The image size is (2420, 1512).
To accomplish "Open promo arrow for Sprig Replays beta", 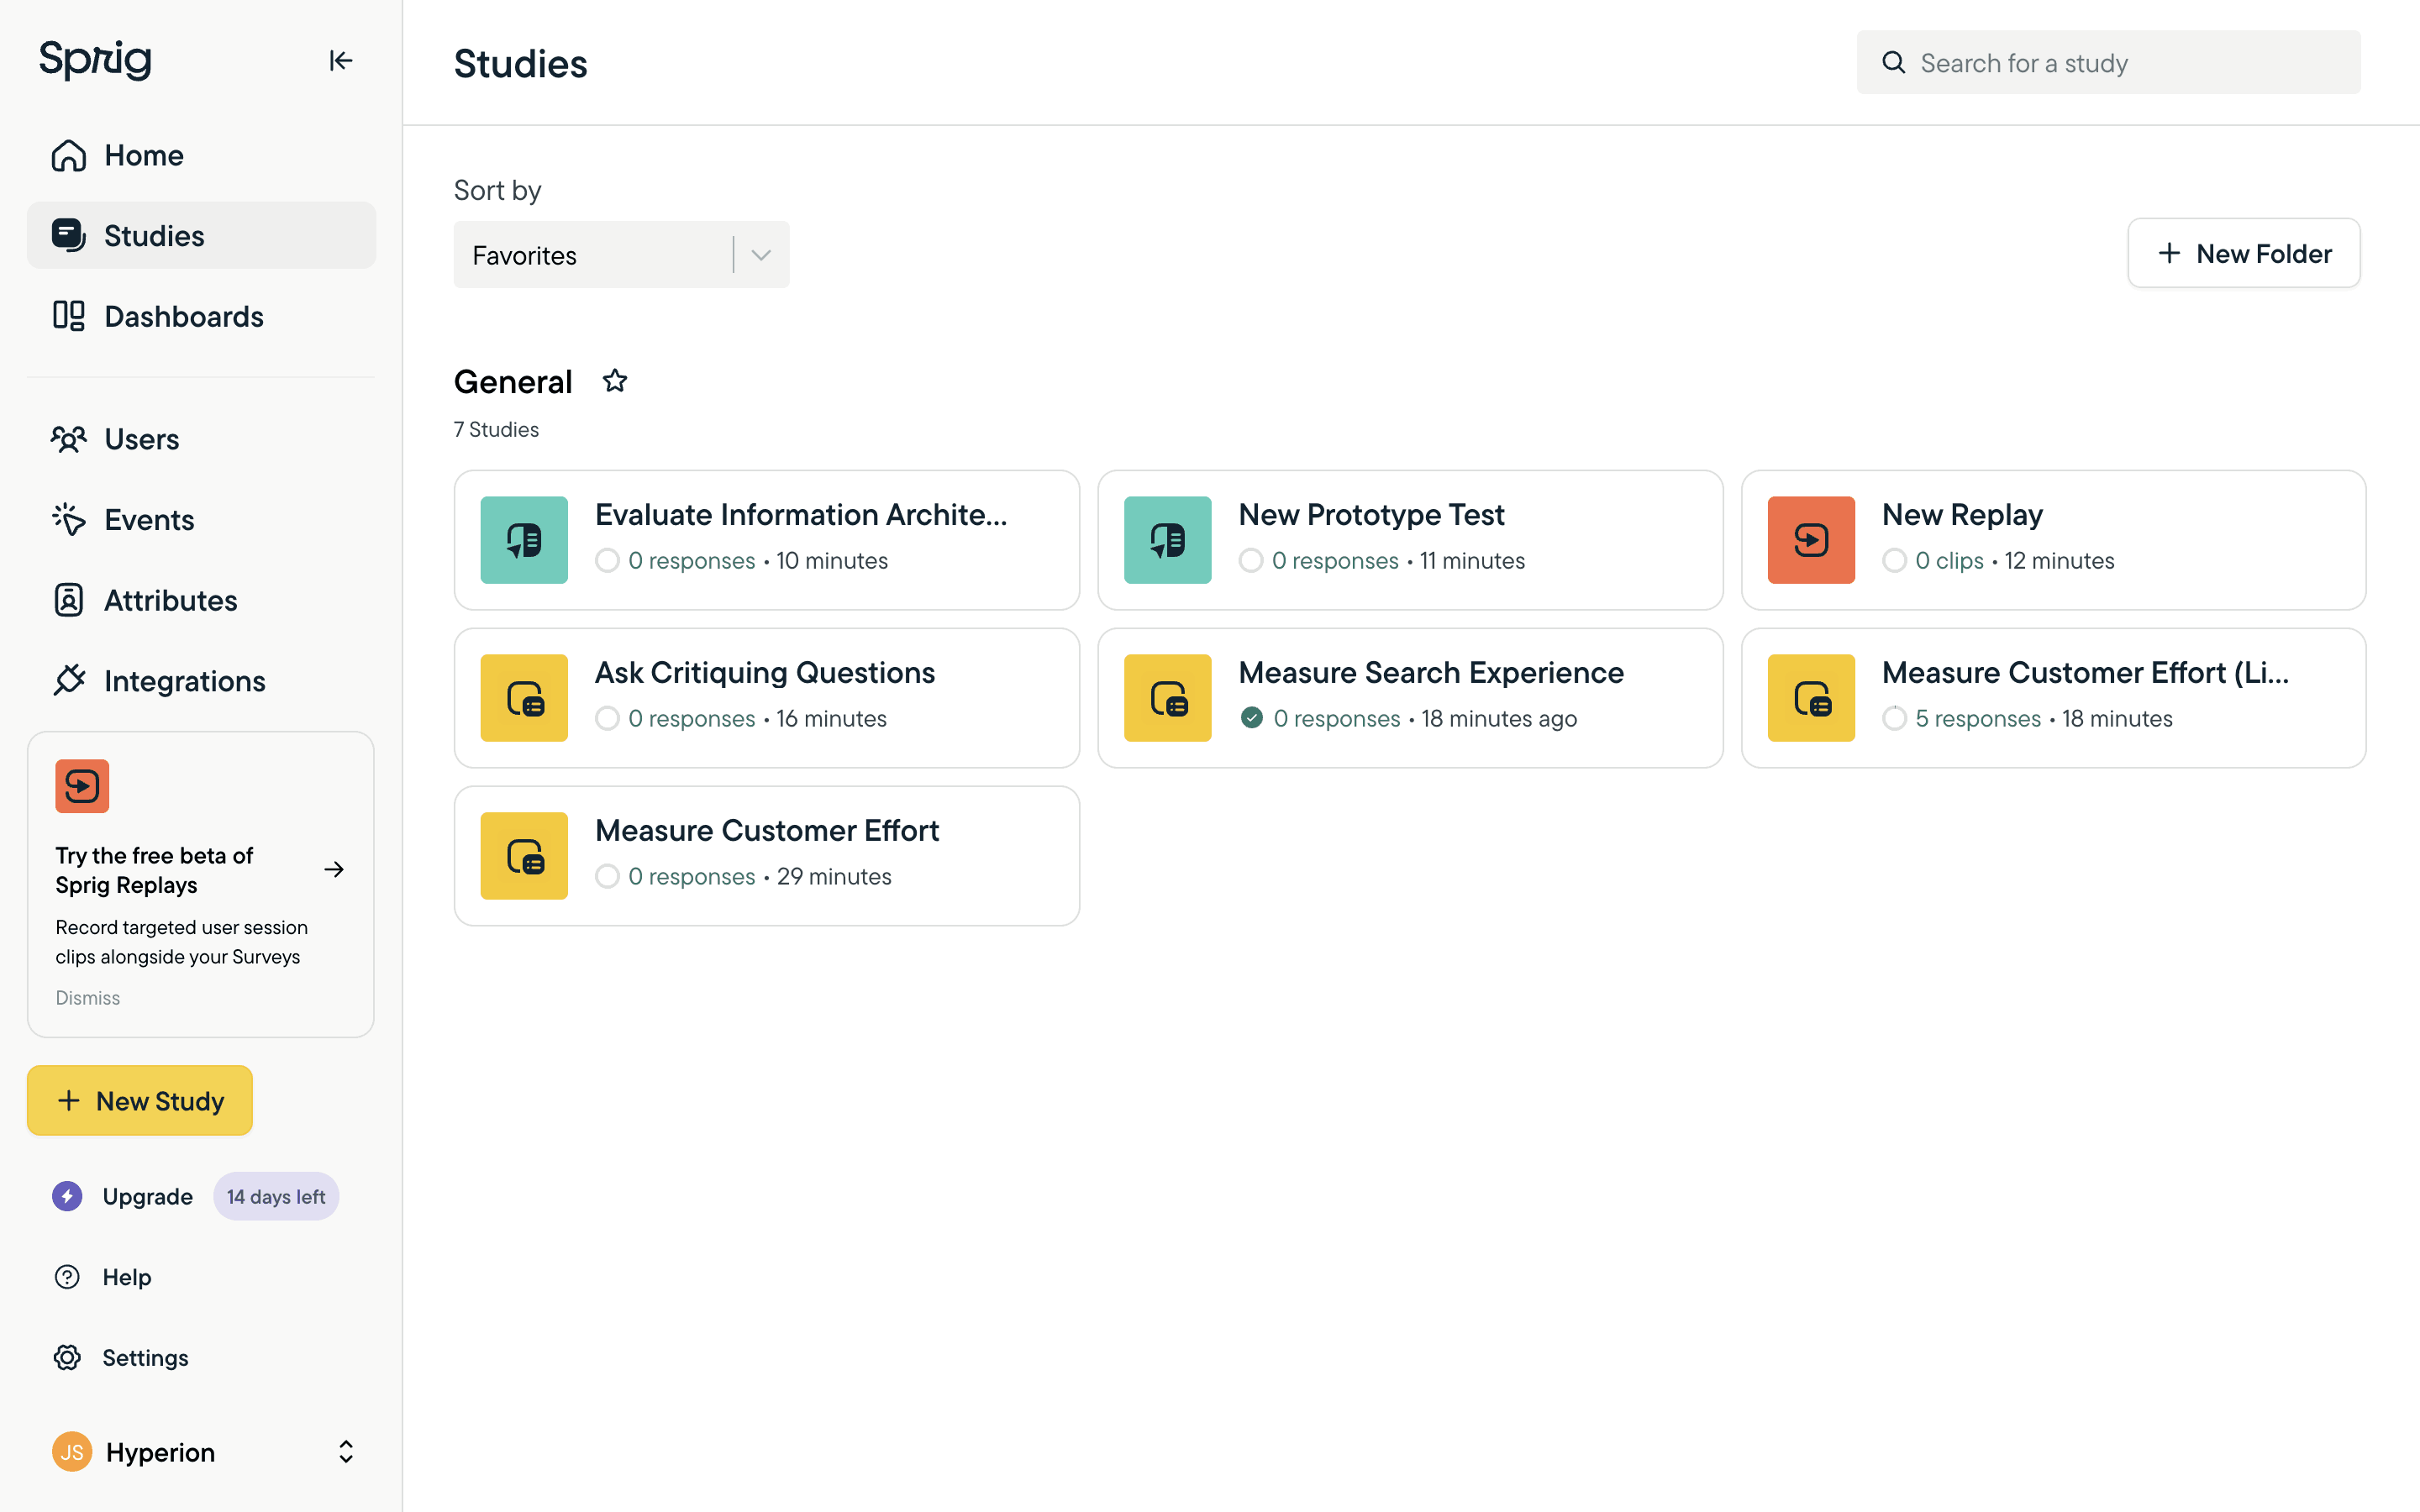I will (x=334, y=870).
